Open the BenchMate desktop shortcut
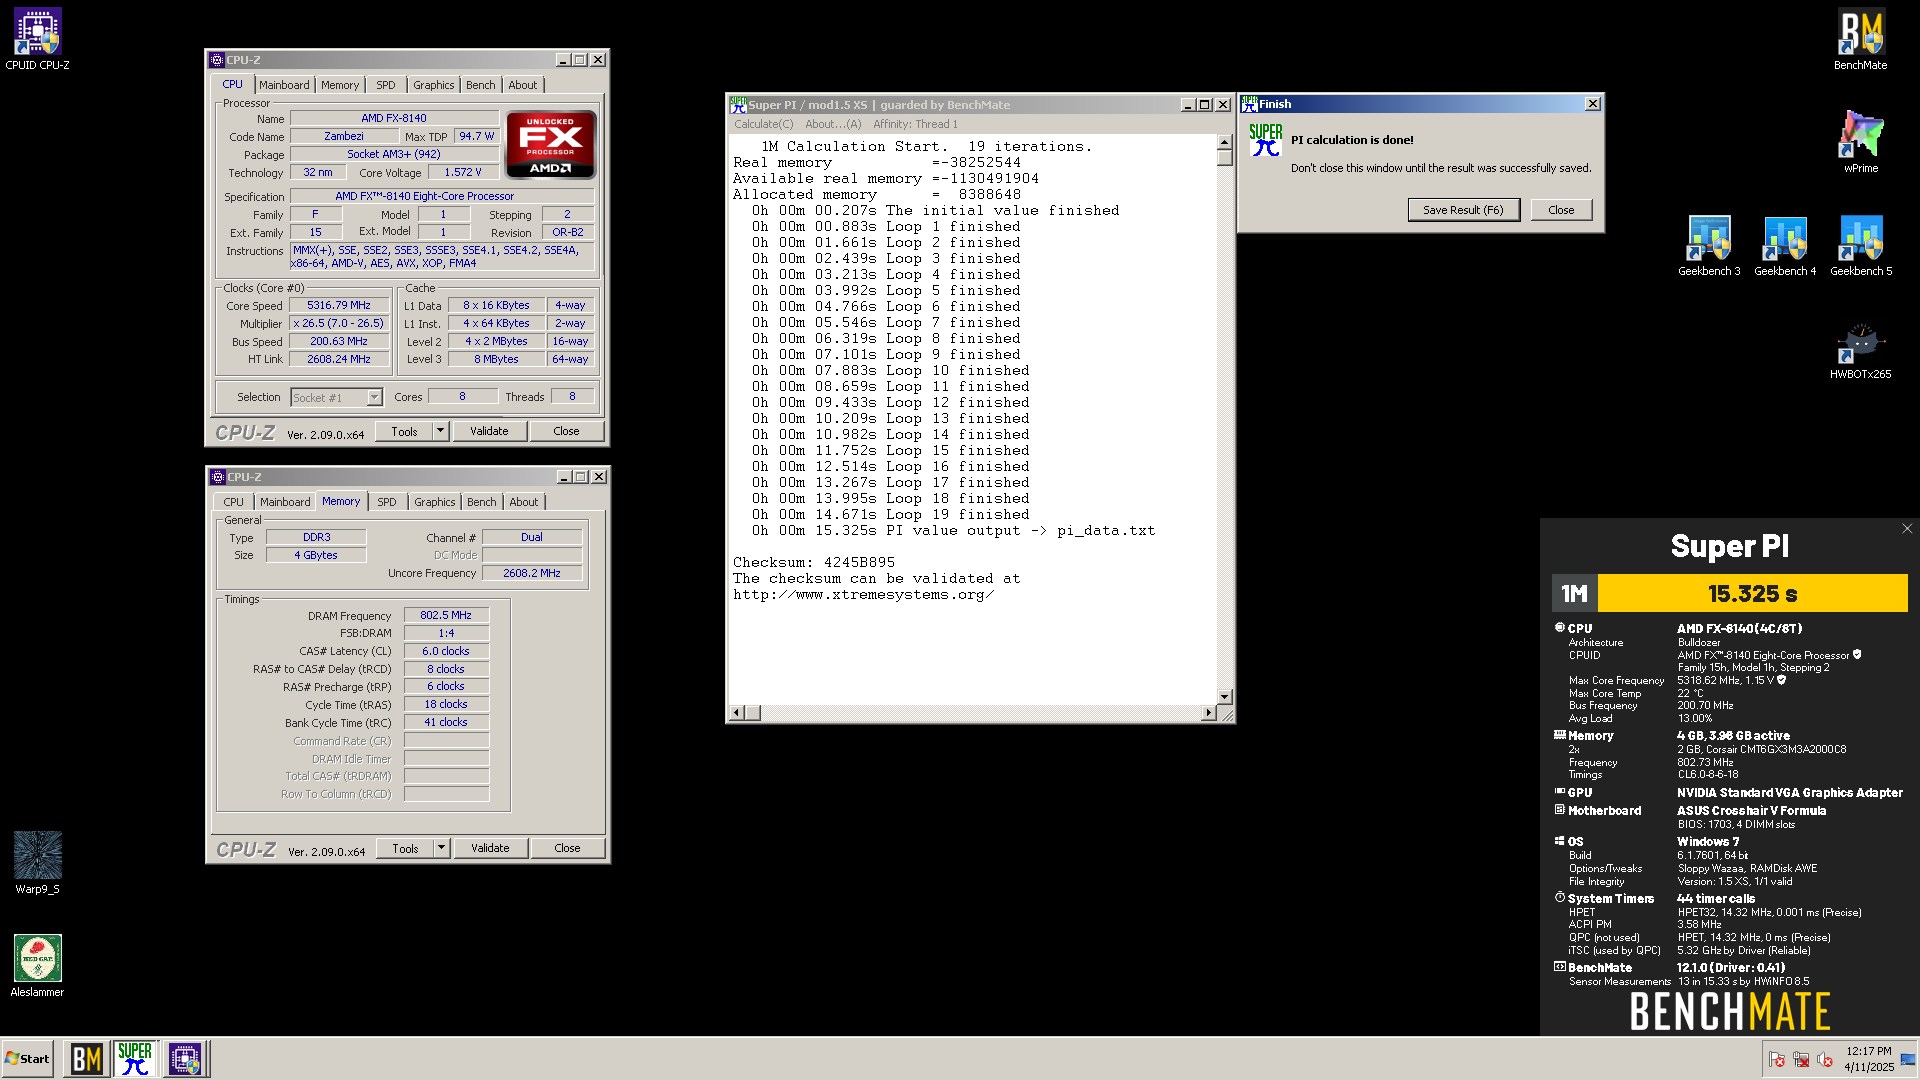Screen dimensions: 1920x1080 (1860, 39)
